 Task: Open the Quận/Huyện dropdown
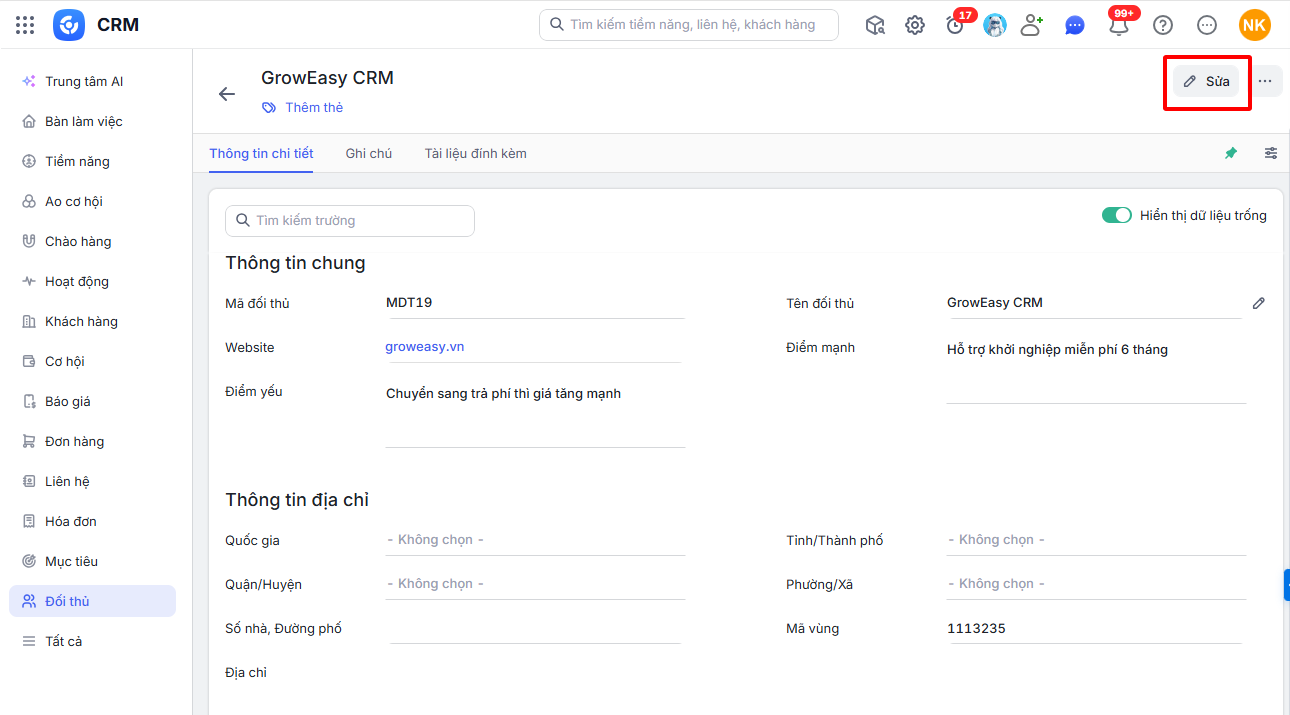click(535, 584)
